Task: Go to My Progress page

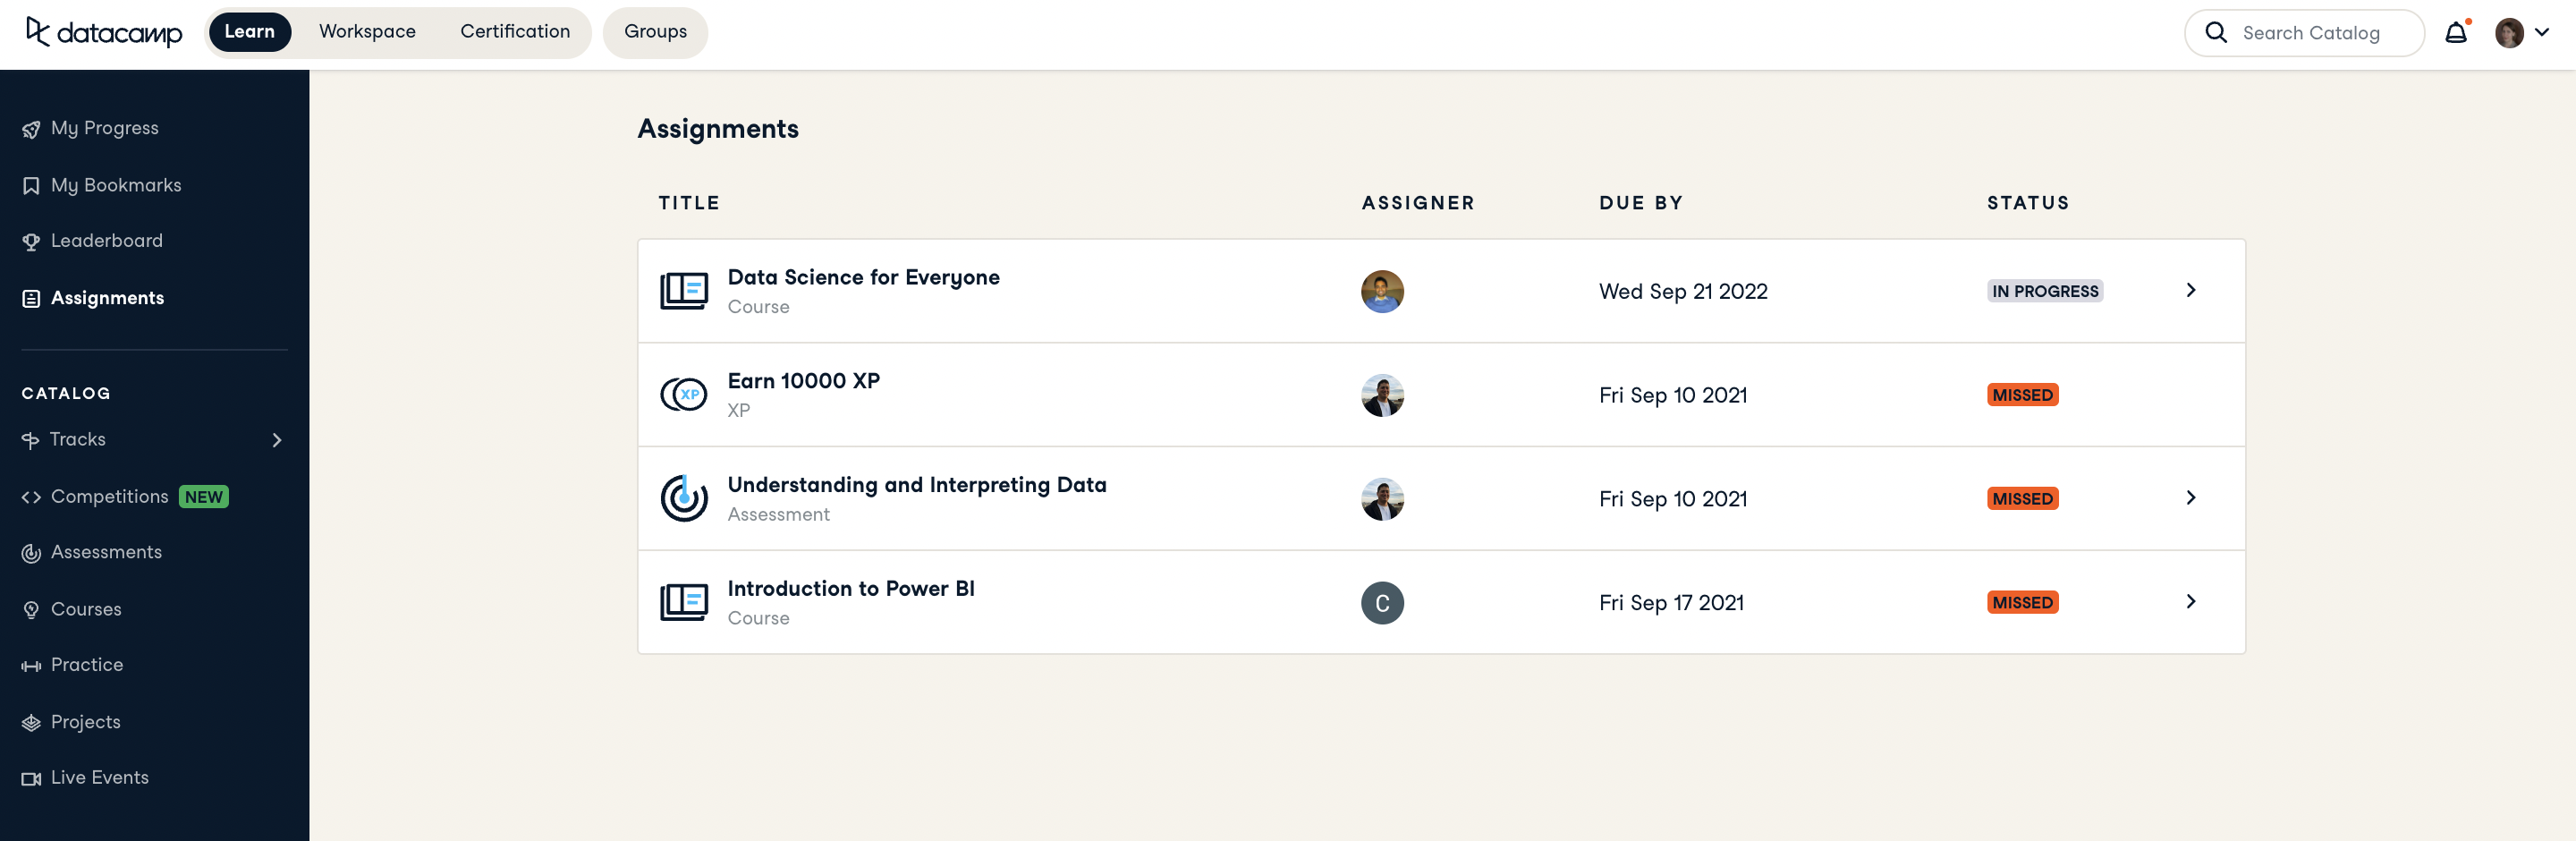Action: [104, 128]
